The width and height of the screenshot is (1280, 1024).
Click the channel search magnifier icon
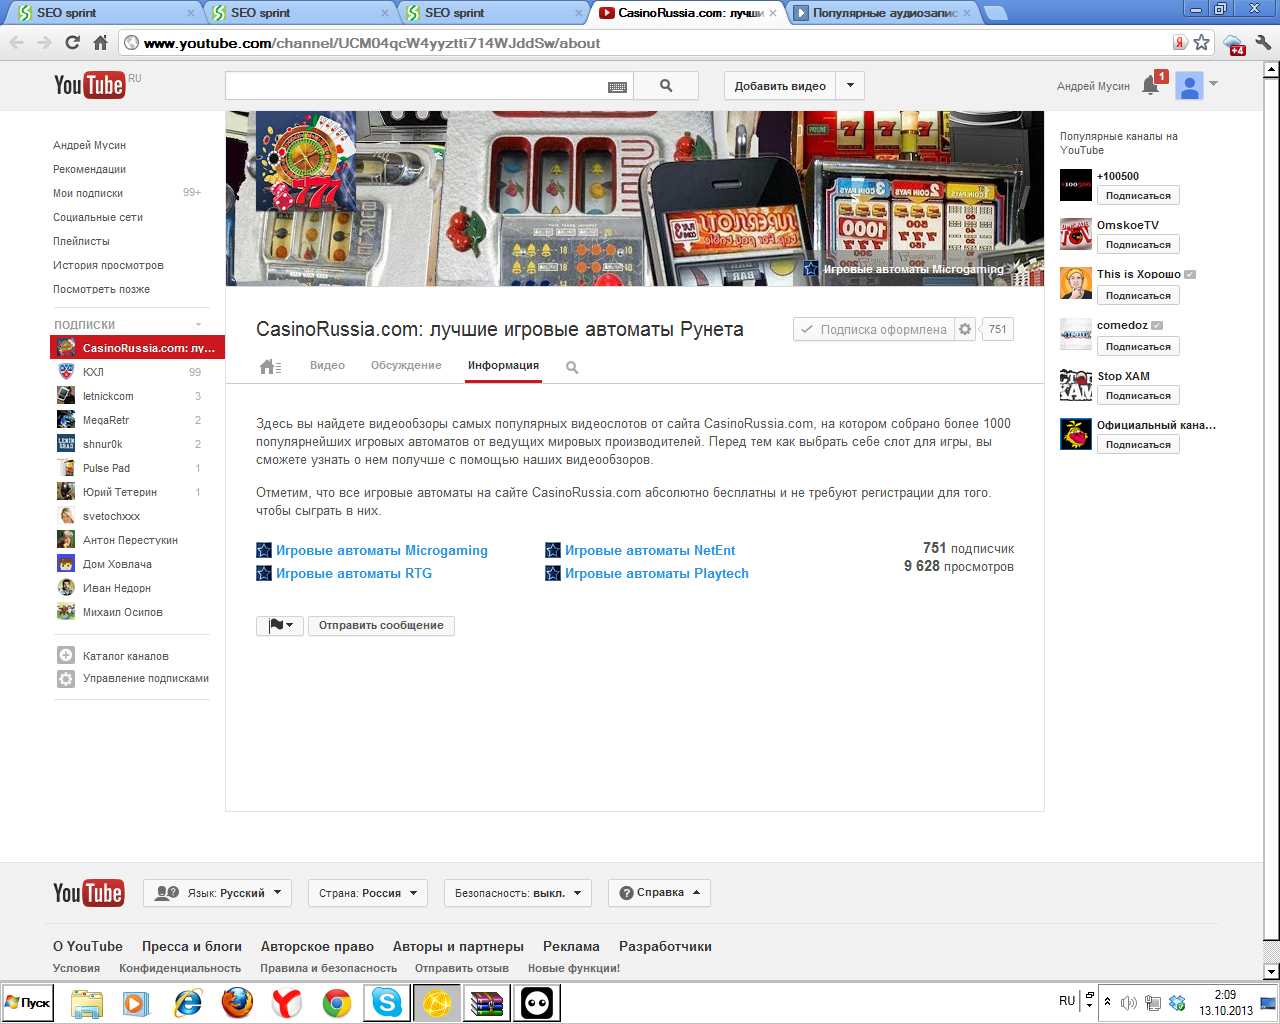click(572, 367)
